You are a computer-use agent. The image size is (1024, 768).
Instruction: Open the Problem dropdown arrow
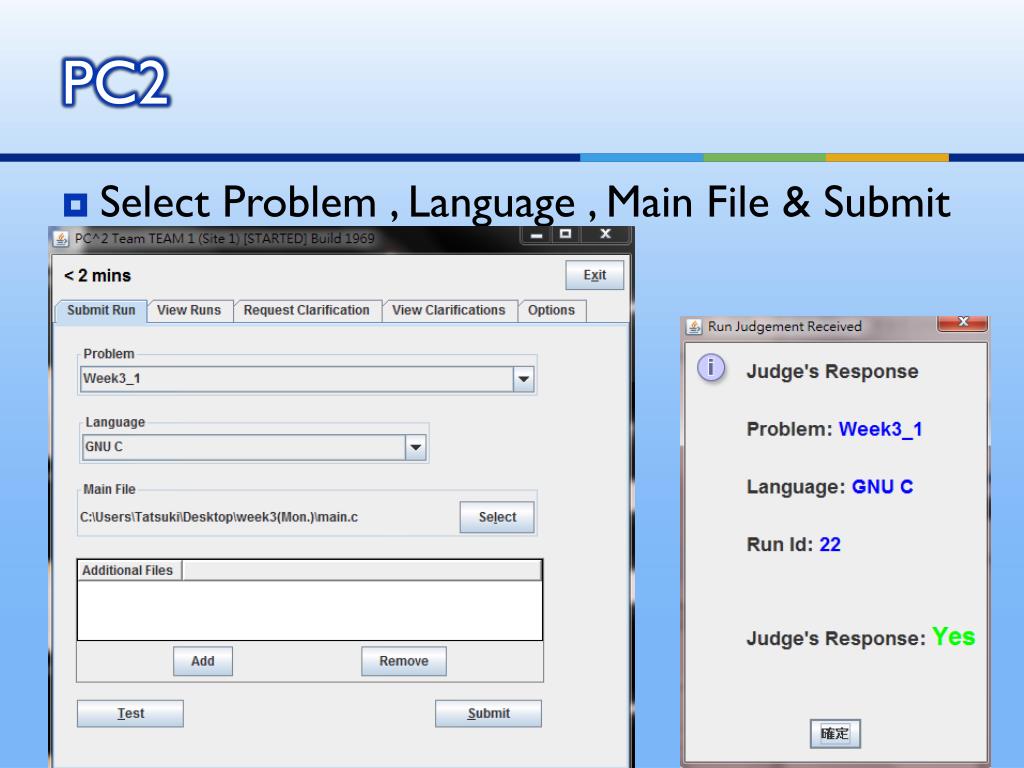click(524, 379)
